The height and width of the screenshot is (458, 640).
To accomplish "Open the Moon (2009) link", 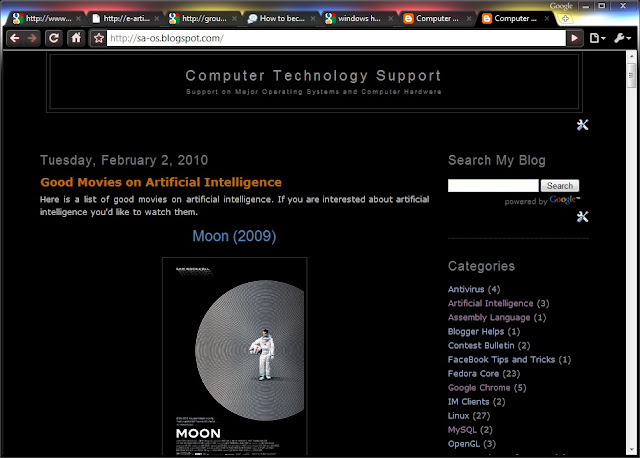I will coord(234,236).
